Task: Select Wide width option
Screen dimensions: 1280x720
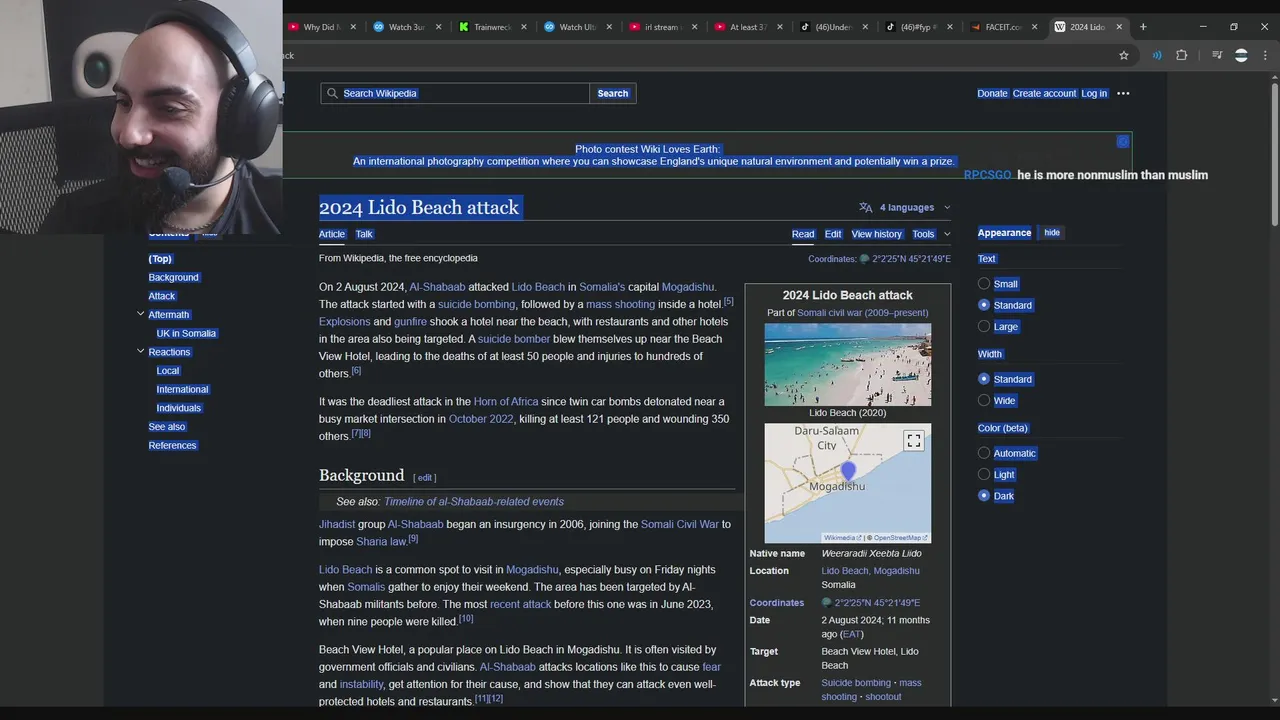Action: tap(984, 400)
